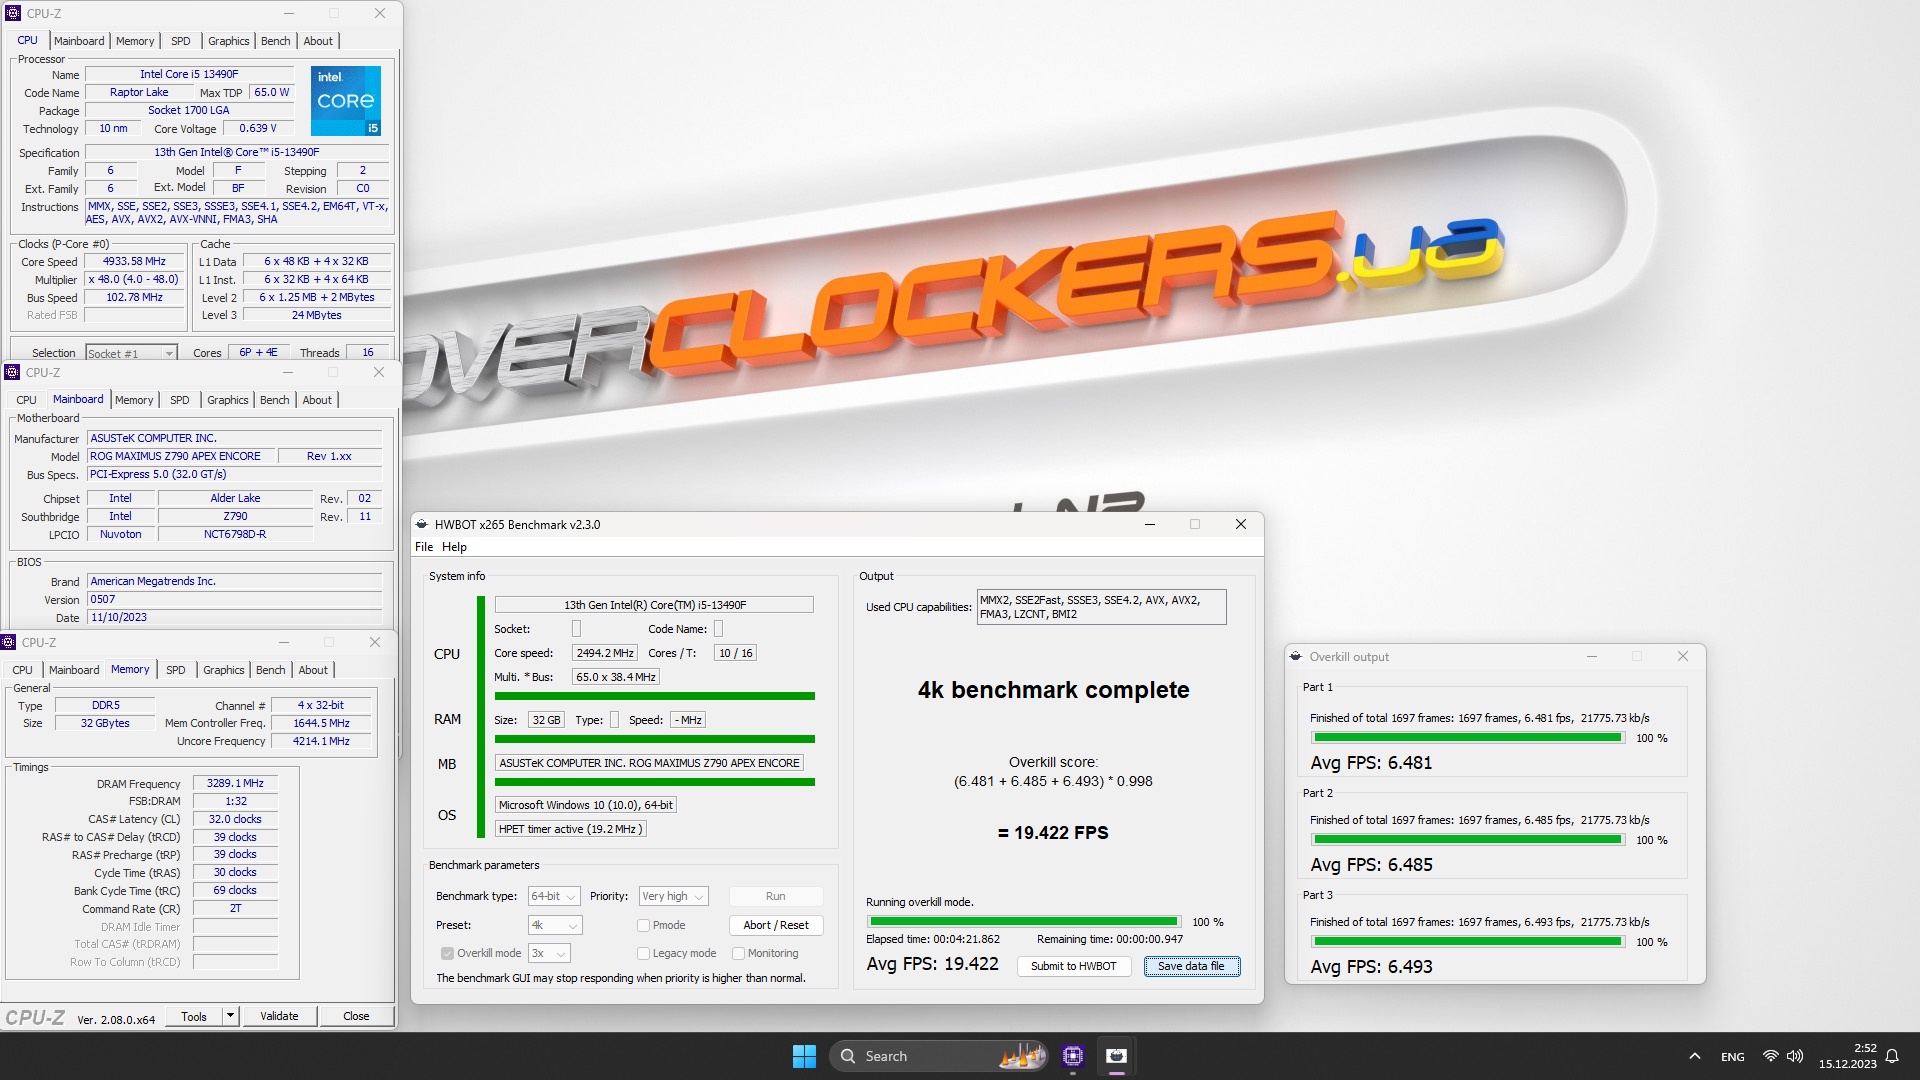The image size is (1920, 1080).
Task: Enable Pmode checkbox
Action: pyautogui.click(x=643, y=926)
